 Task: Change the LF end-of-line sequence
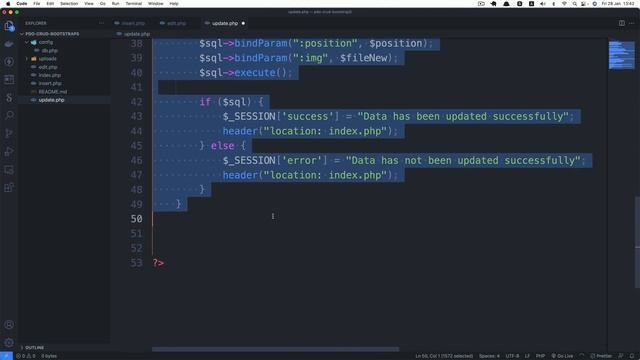pyautogui.click(x=527, y=356)
